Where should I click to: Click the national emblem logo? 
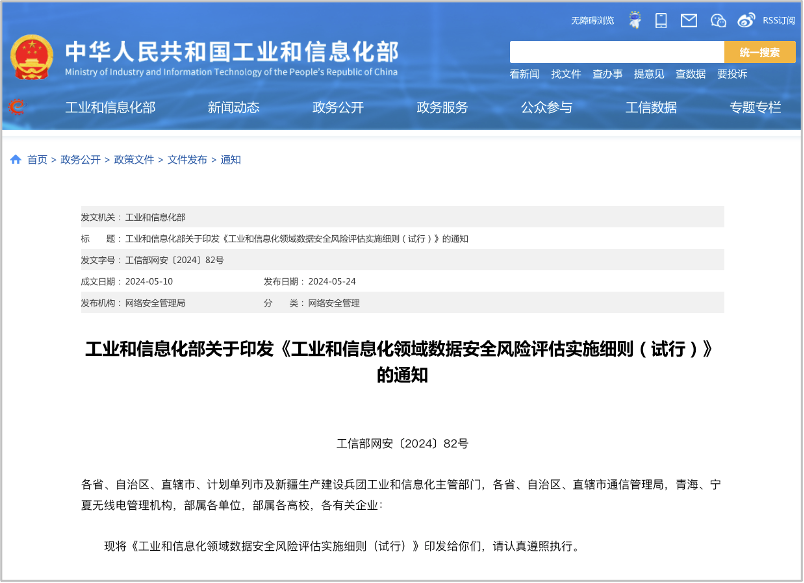[32, 58]
